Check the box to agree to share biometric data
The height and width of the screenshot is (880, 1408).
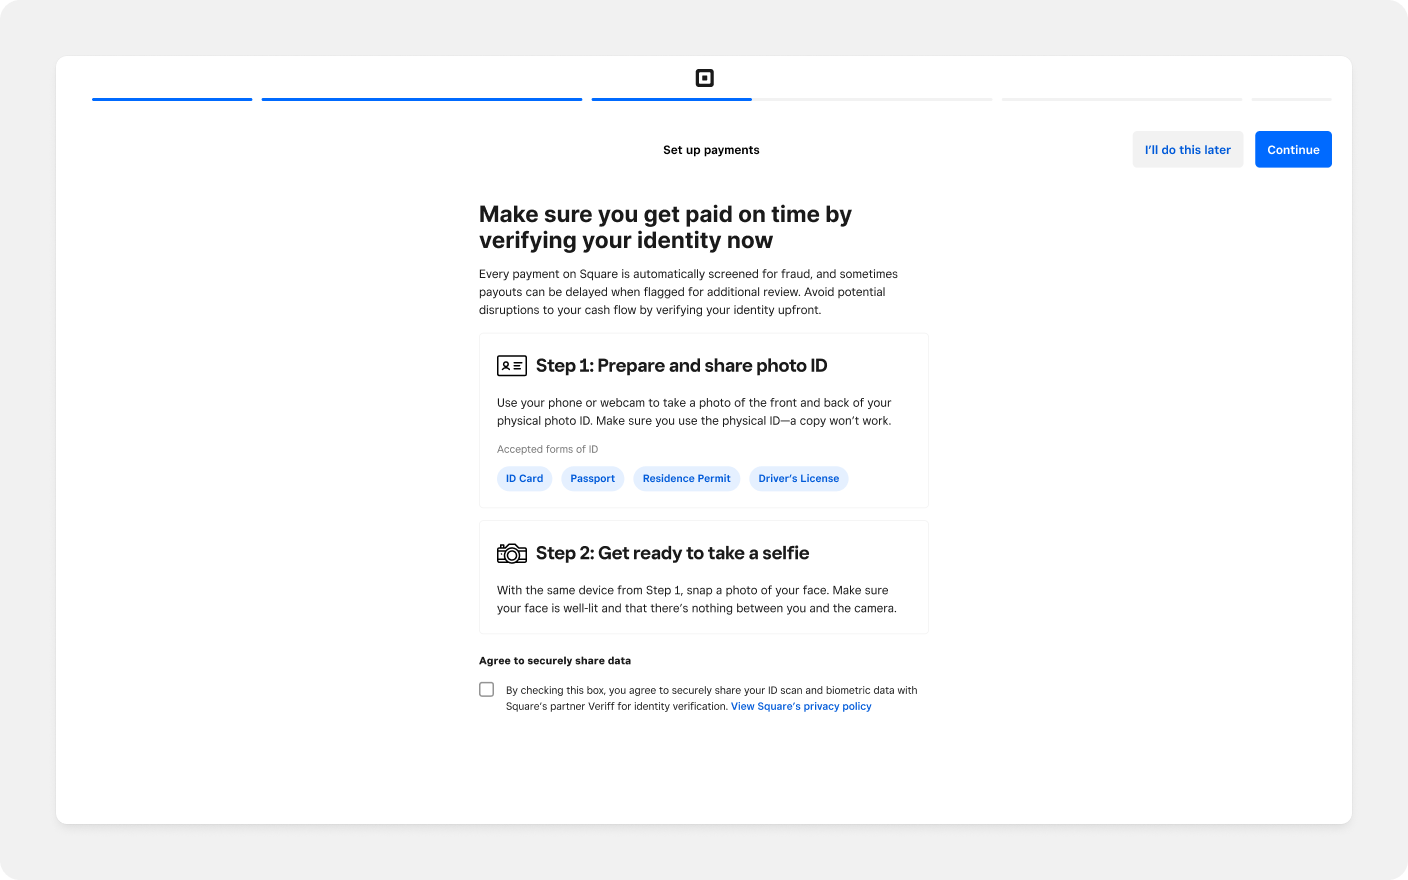pos(486,689)
